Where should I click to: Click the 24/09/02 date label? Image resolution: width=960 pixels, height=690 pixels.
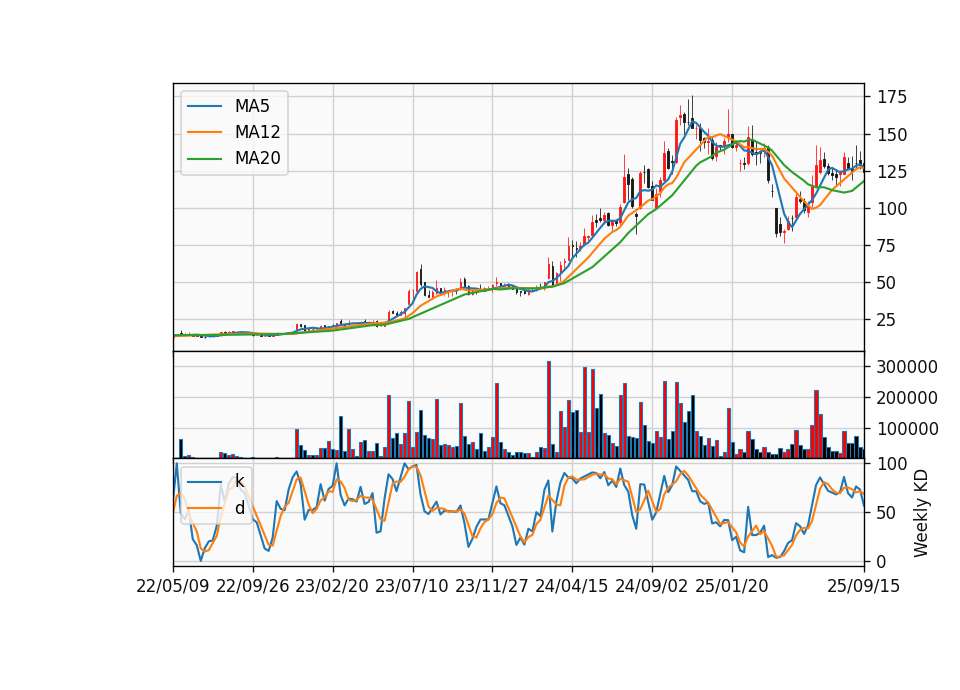(651, 587)
